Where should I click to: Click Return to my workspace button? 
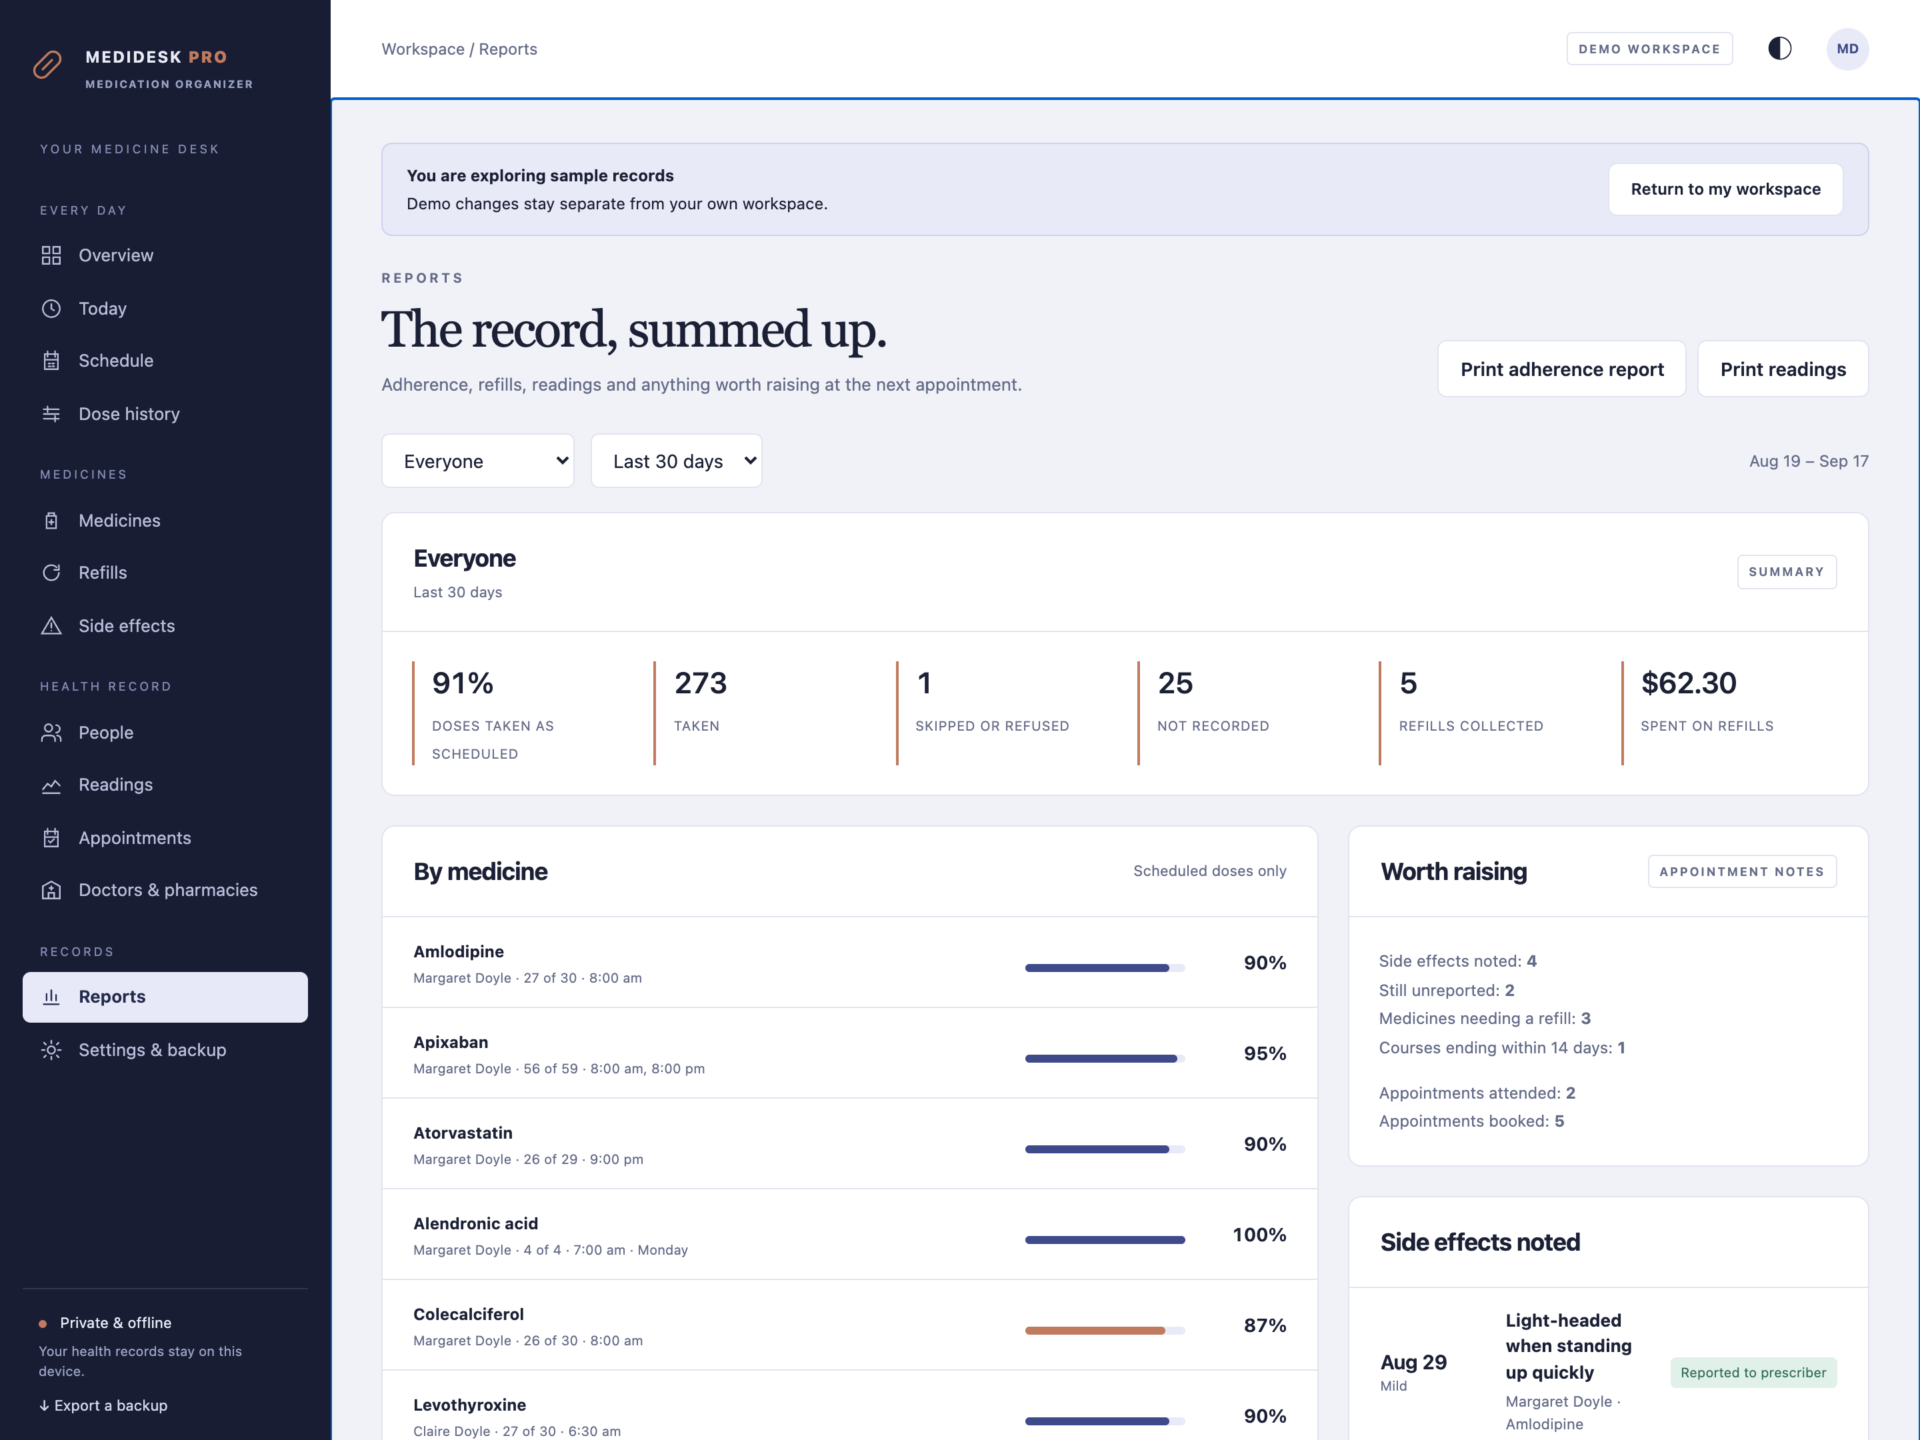pyautogui.click(x=1725, y=189)
